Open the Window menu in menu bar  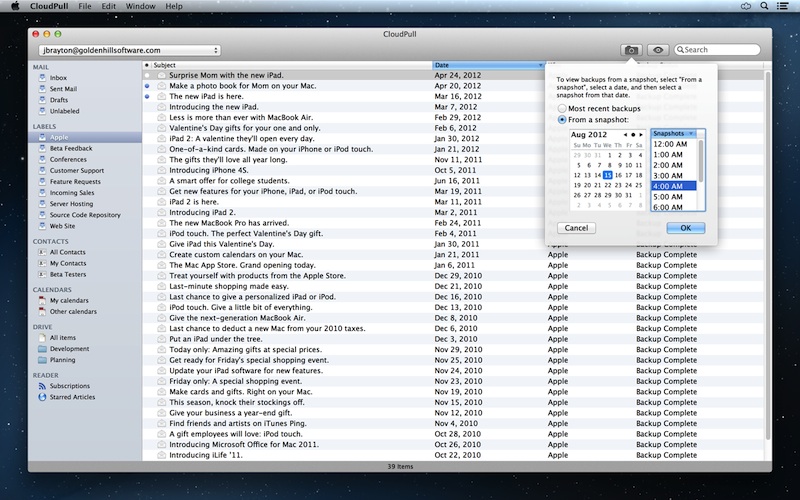tap(140, 6)
